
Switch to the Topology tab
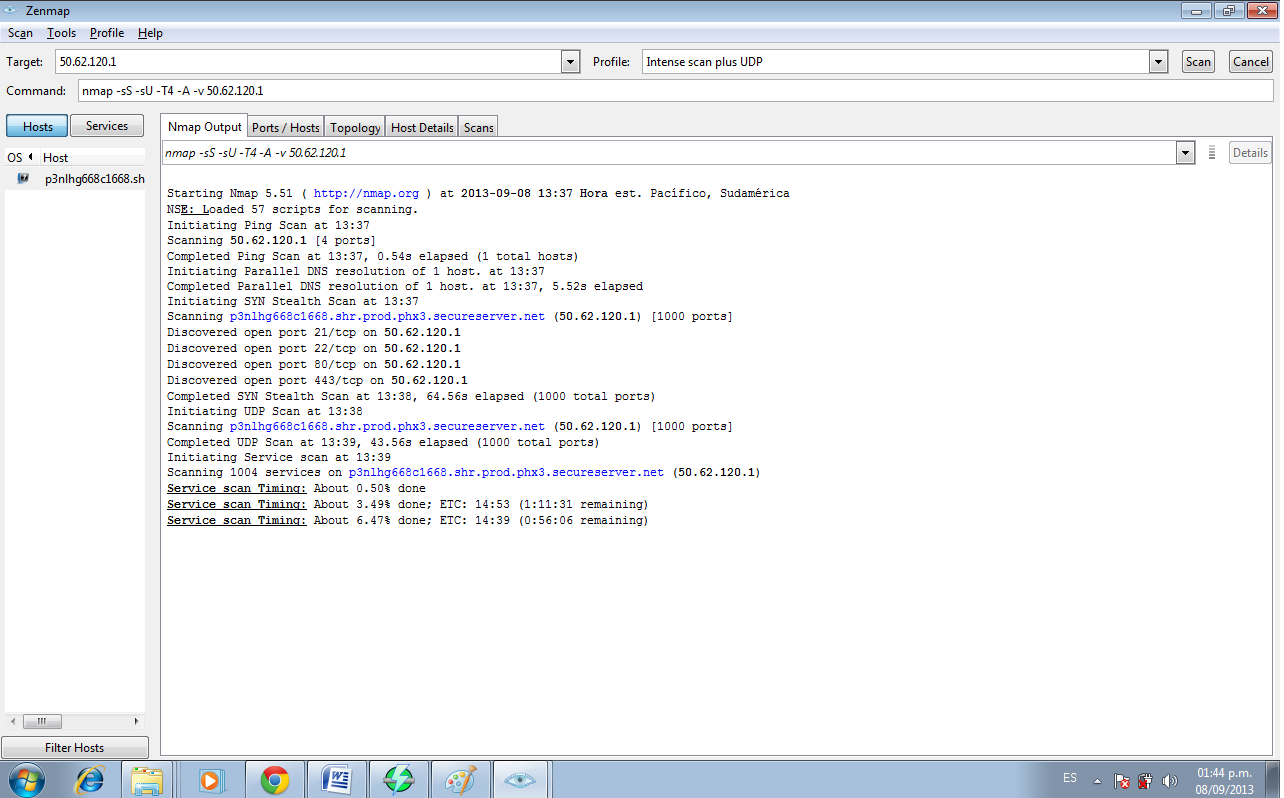click(355, 128)
